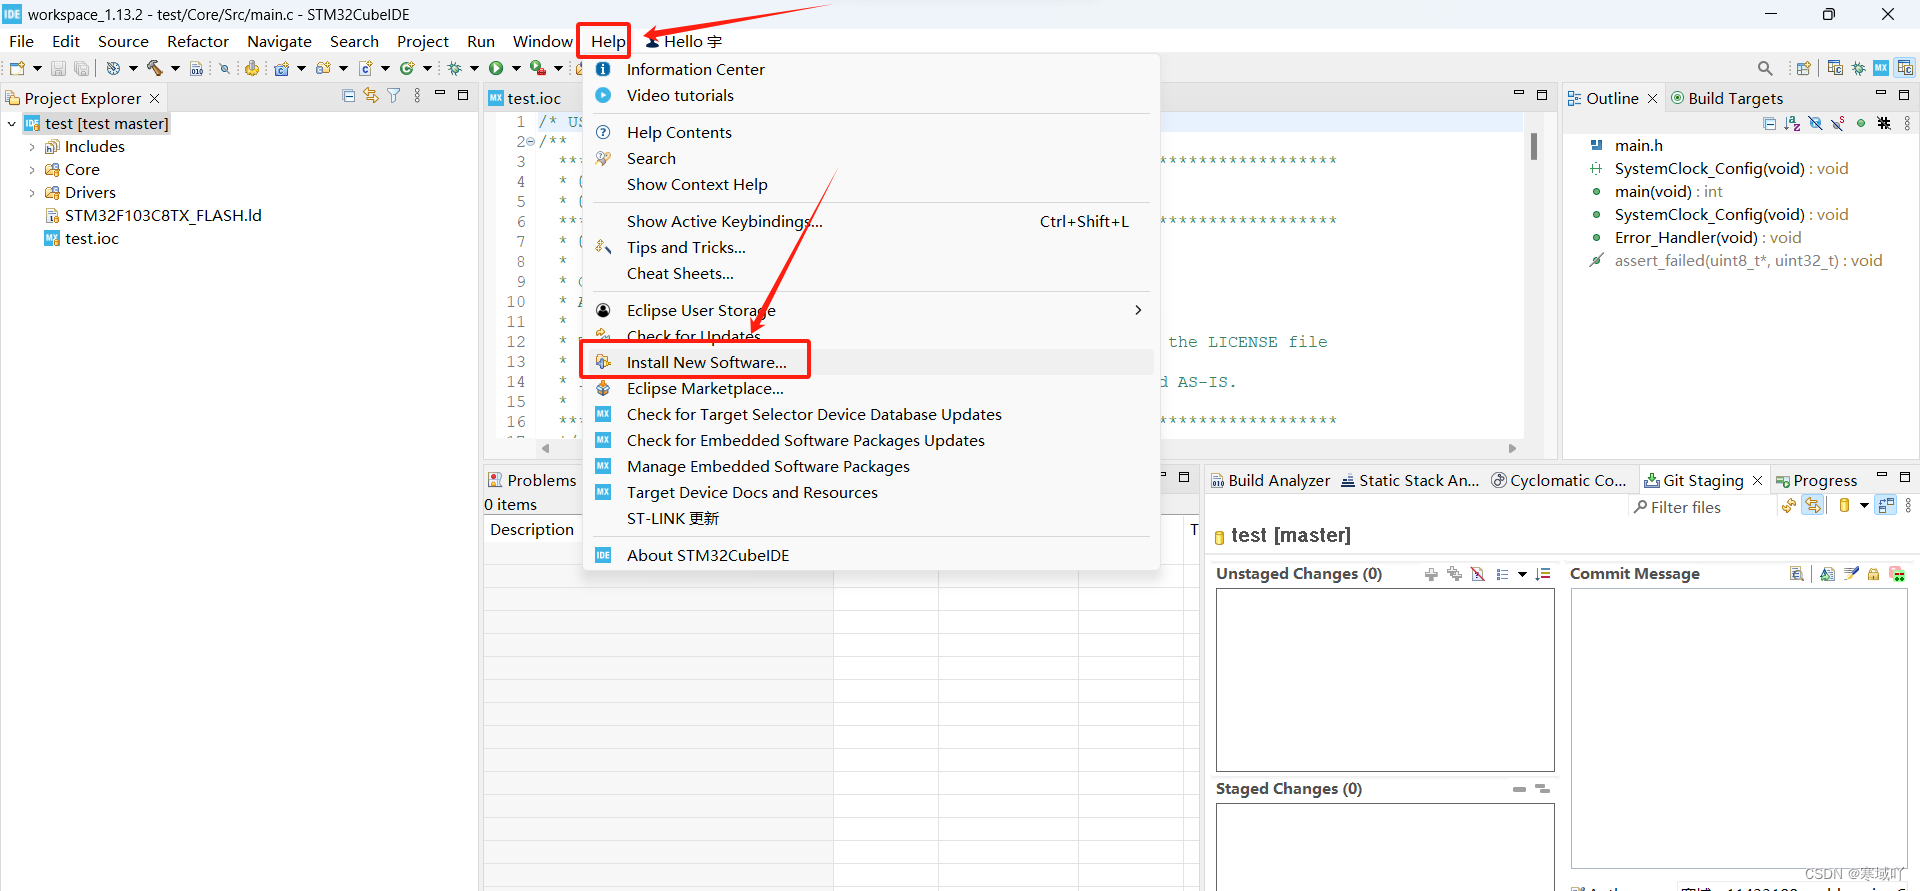1920x891 pixels.
Task: Collapse all in Project Explorer toolbar
Action: [x=348, y=96]
